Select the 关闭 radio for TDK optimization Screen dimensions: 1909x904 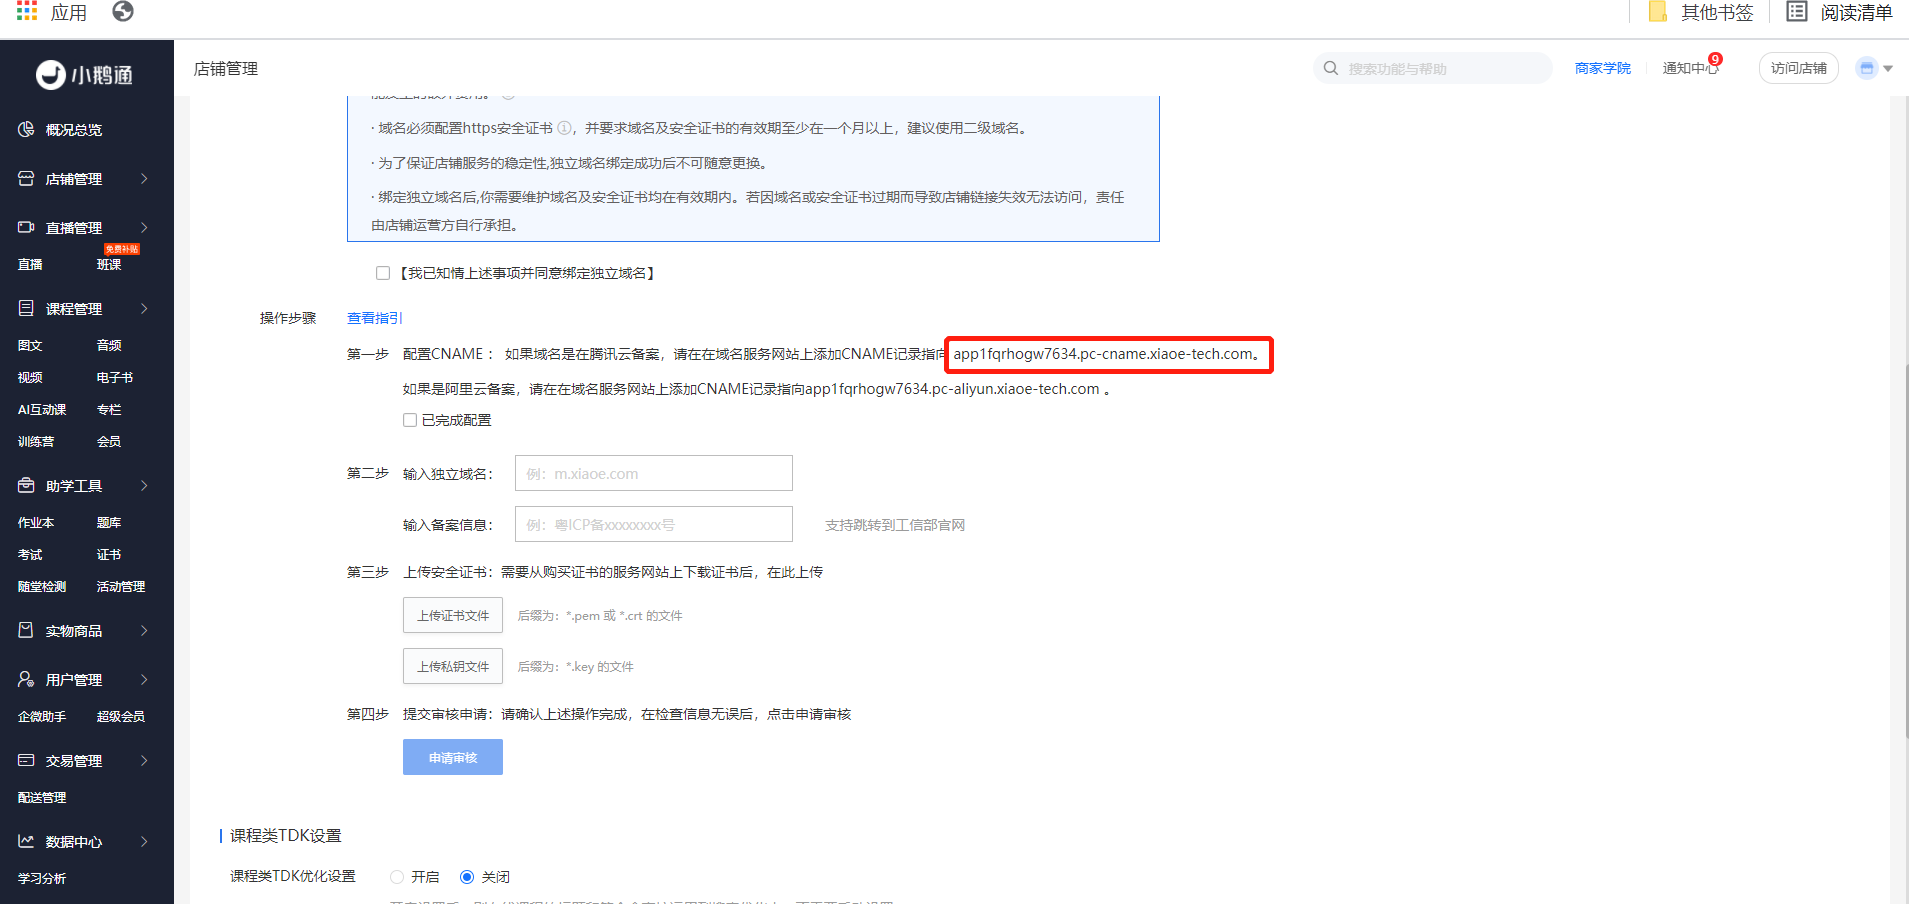[467, 877]
